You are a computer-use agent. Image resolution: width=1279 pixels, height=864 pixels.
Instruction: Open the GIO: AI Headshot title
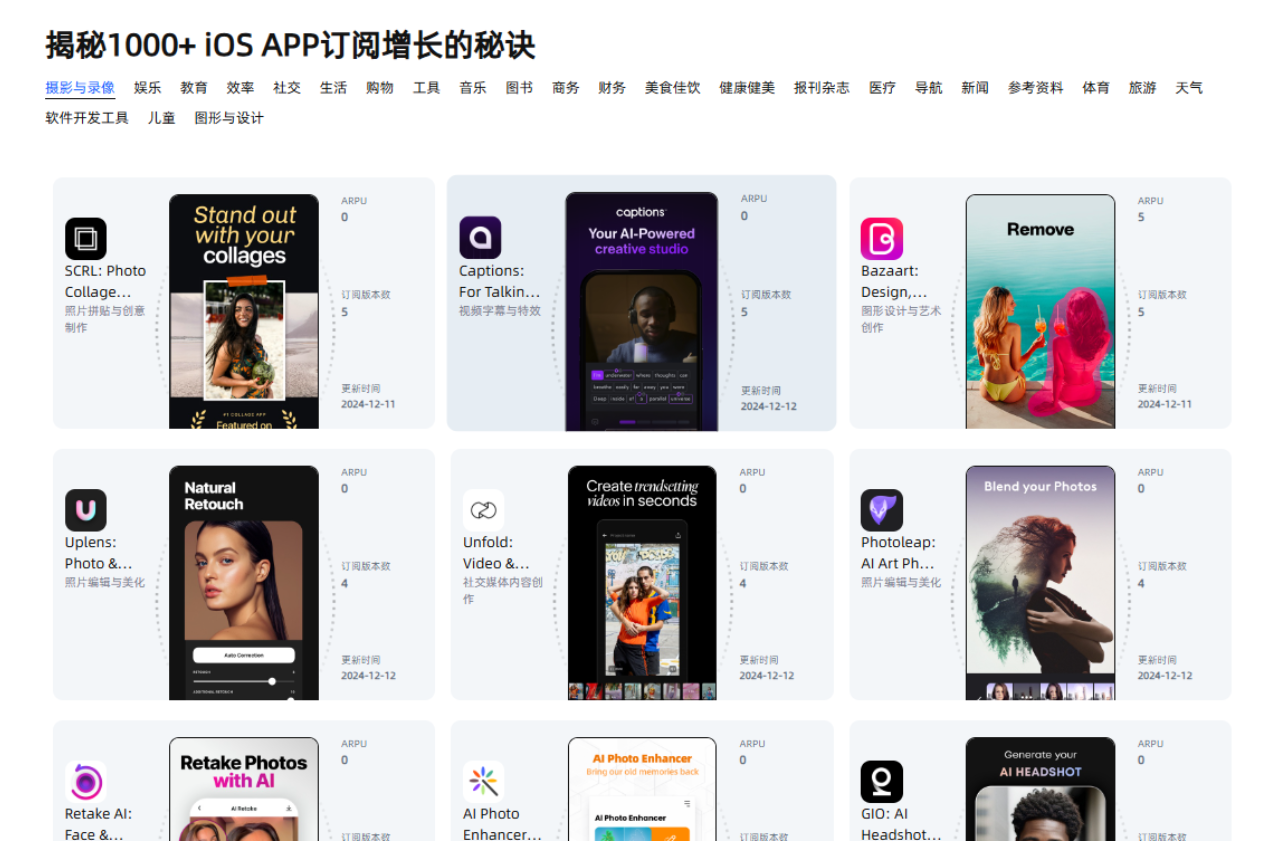(x=901, y=824)
